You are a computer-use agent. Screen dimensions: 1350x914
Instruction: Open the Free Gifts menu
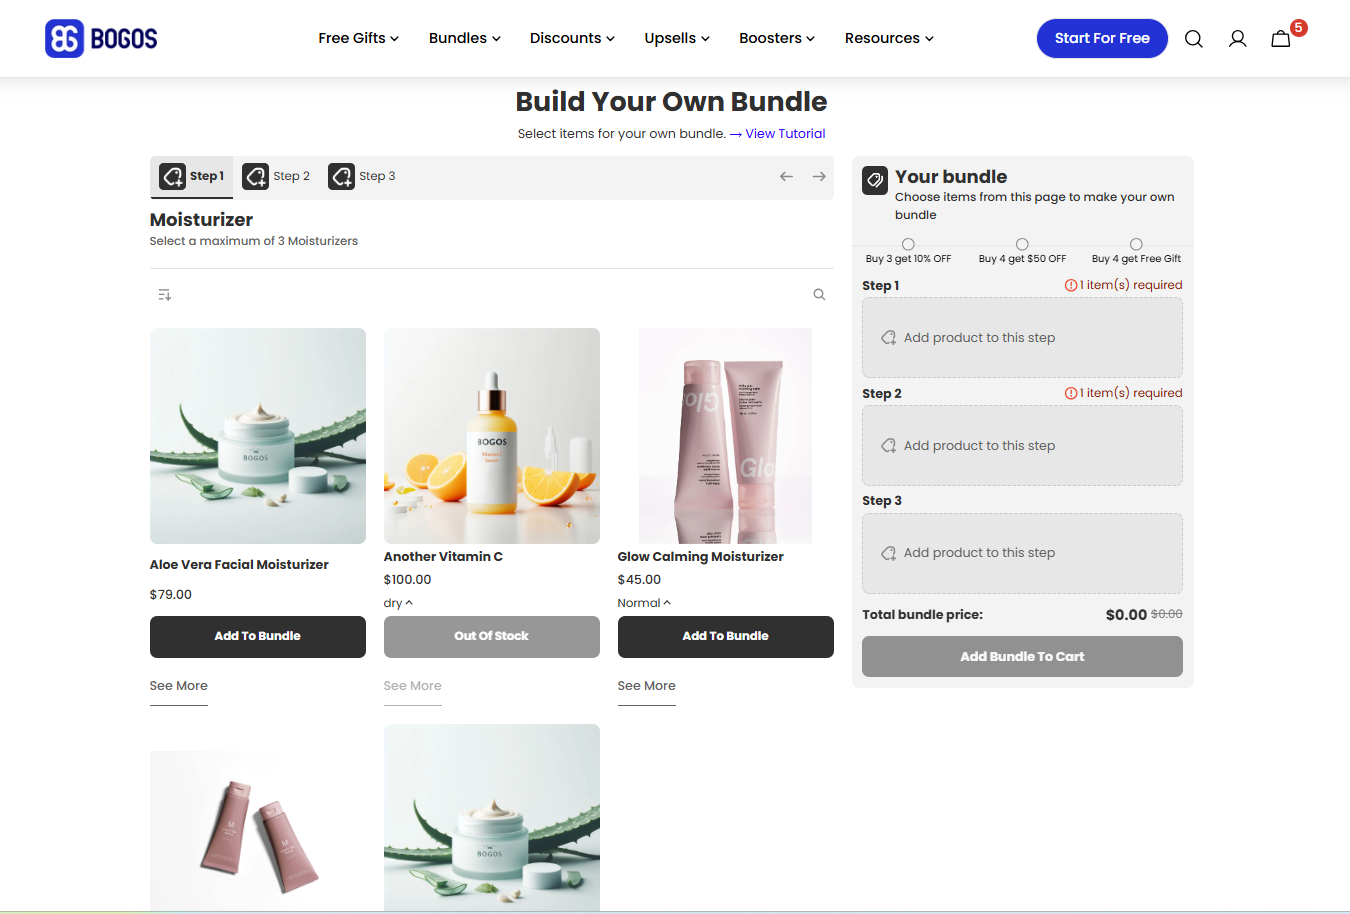point(357,38)
